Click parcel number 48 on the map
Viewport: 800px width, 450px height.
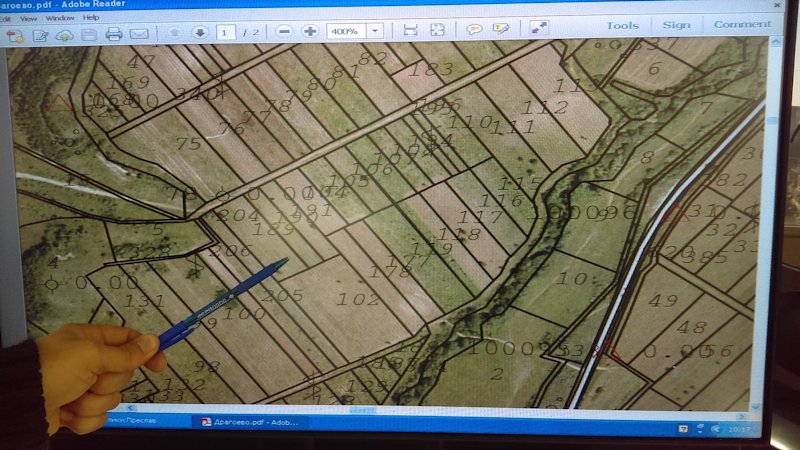(692, 327)
